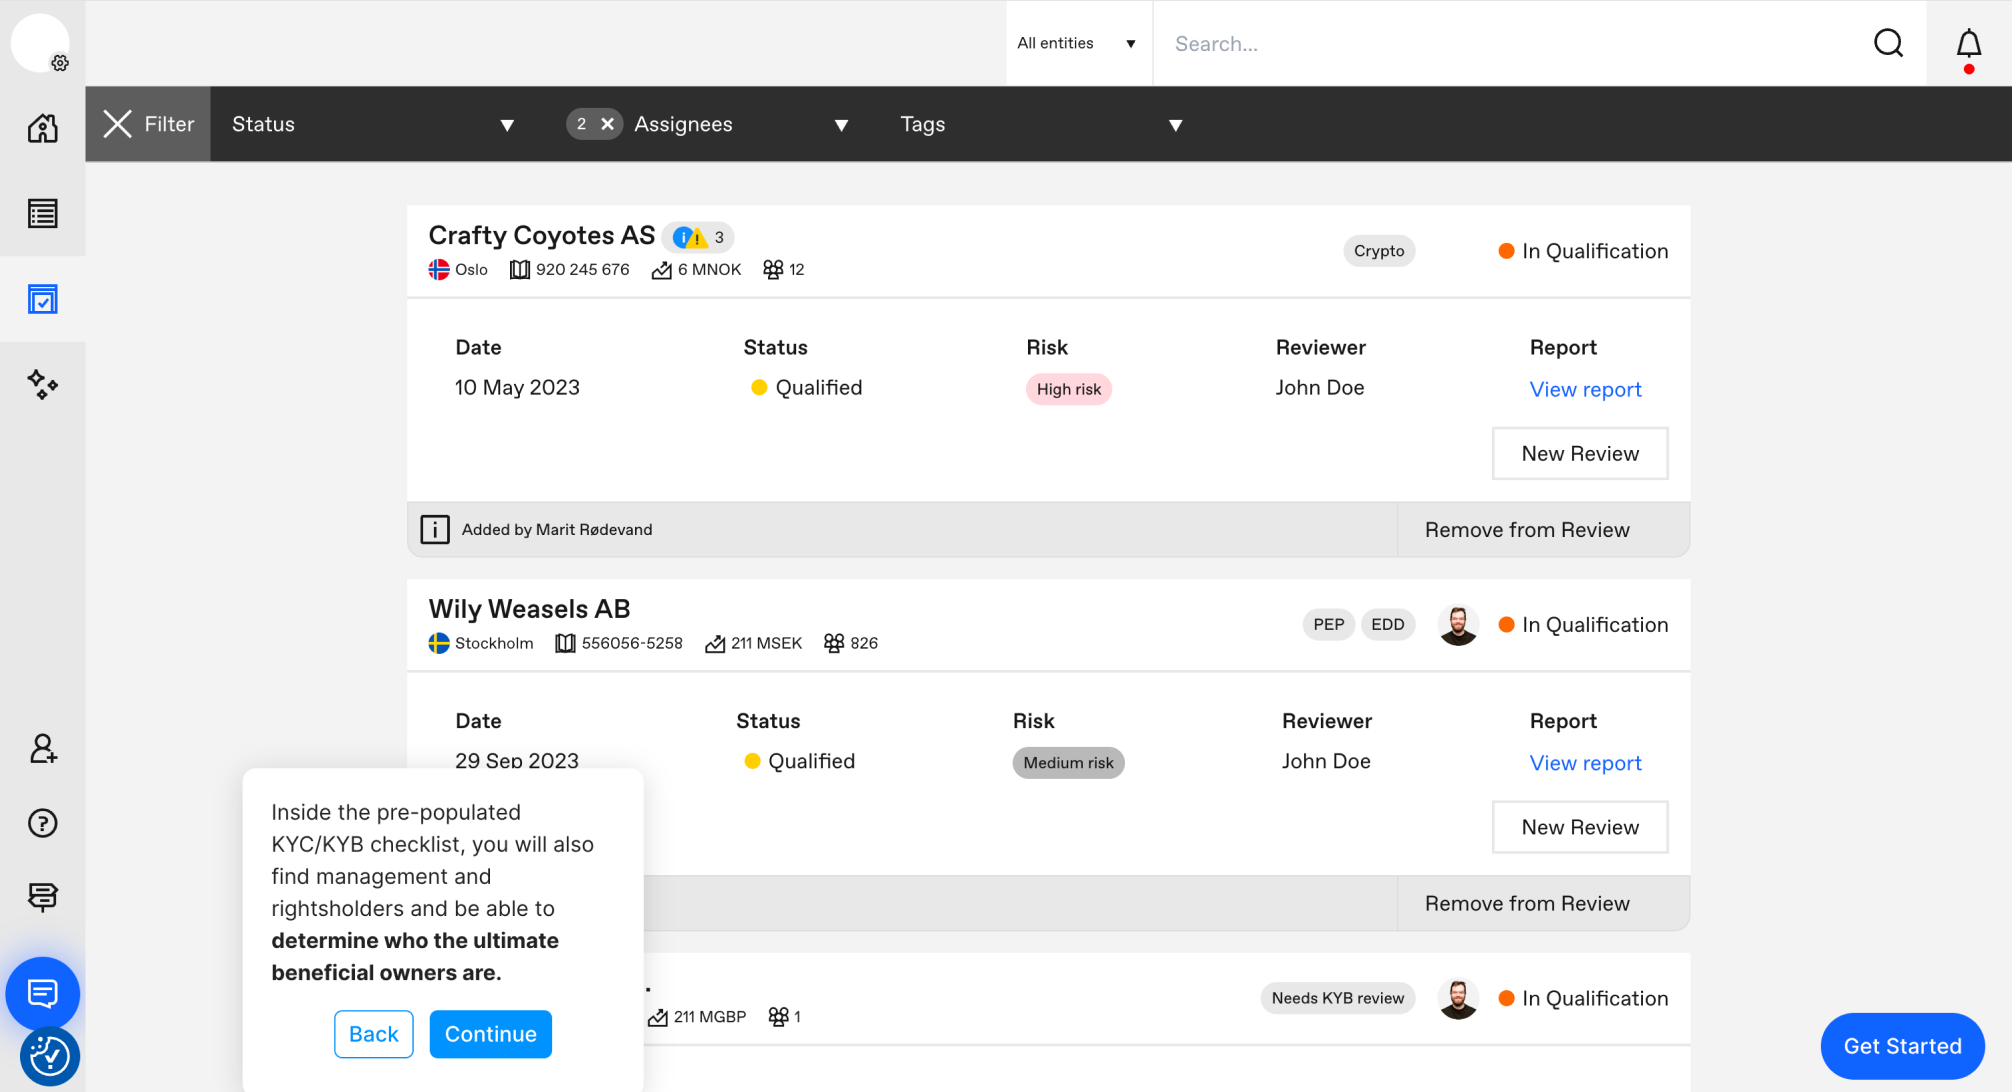Click the Crafty Coyotes alert badge
The width and height of the screenshot is (2012, 1092).
coord(698,237)
